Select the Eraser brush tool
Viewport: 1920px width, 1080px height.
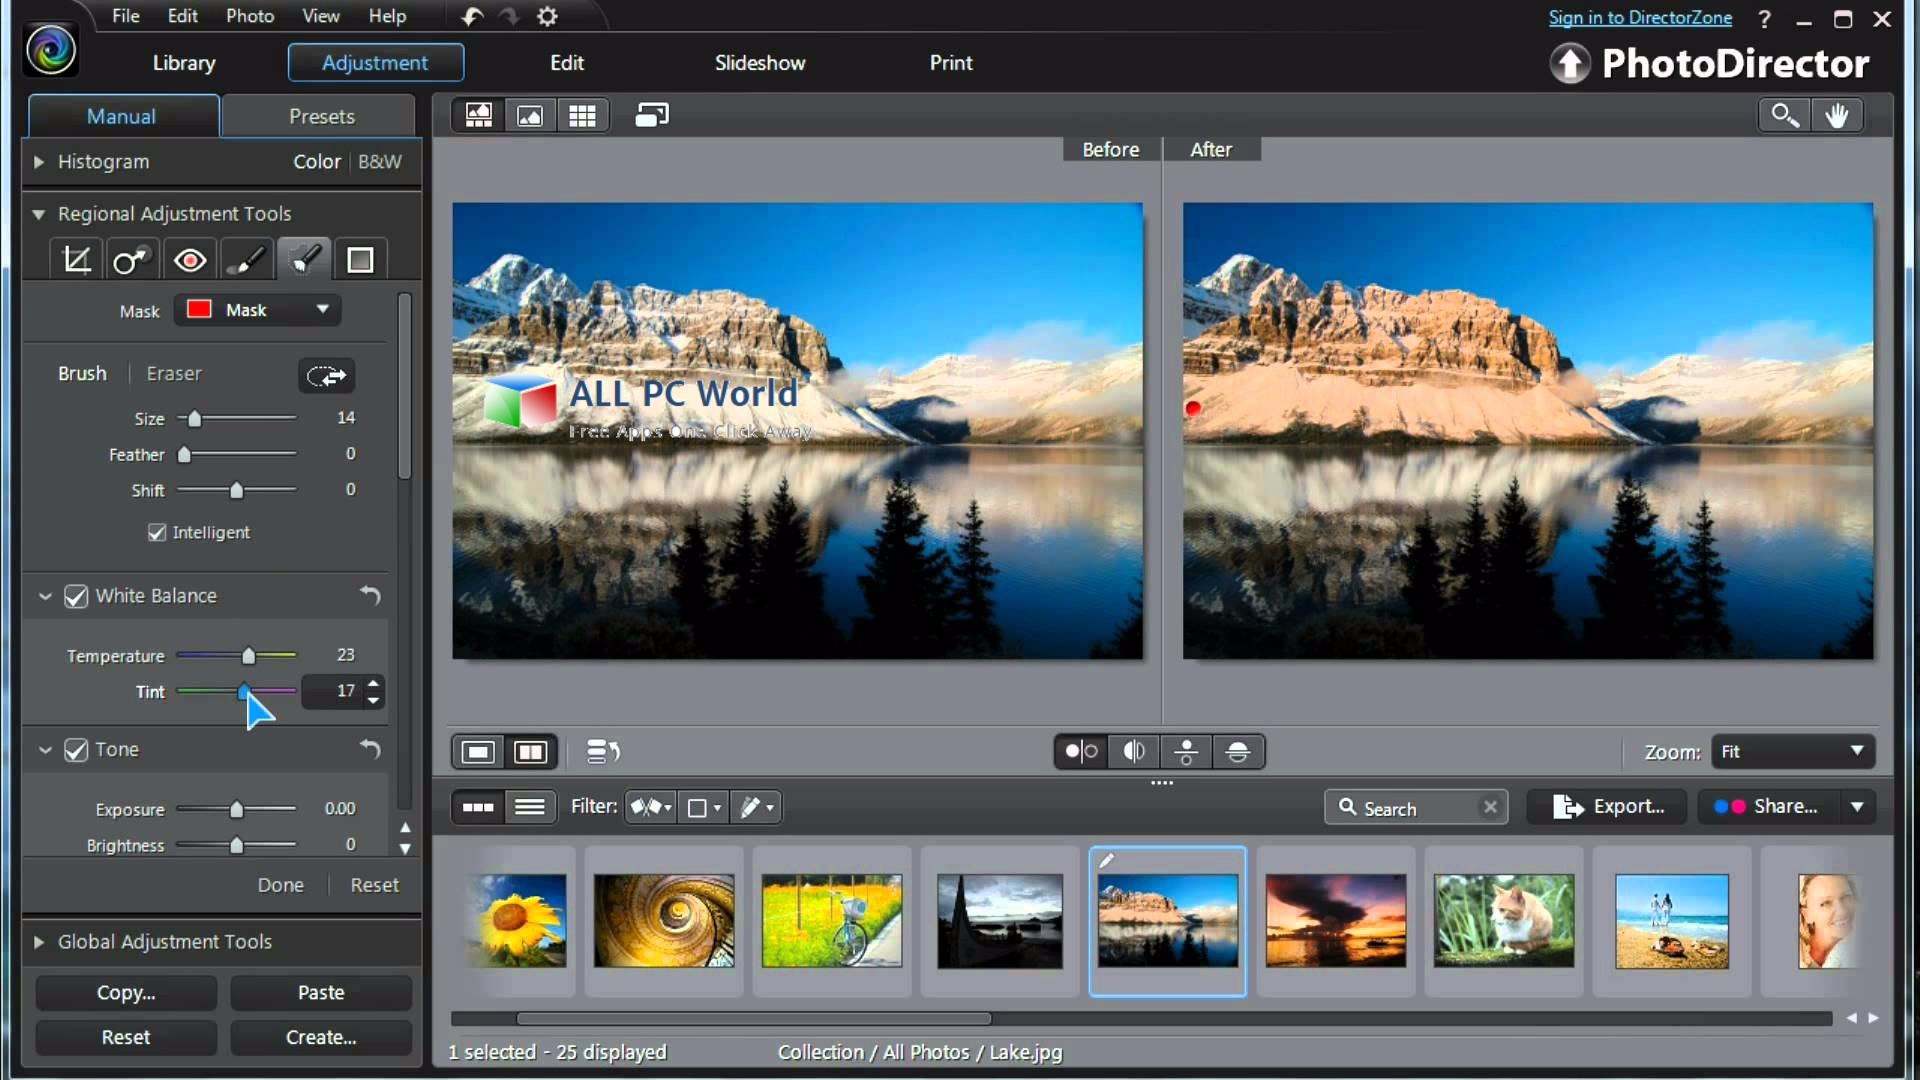[175, 372]
